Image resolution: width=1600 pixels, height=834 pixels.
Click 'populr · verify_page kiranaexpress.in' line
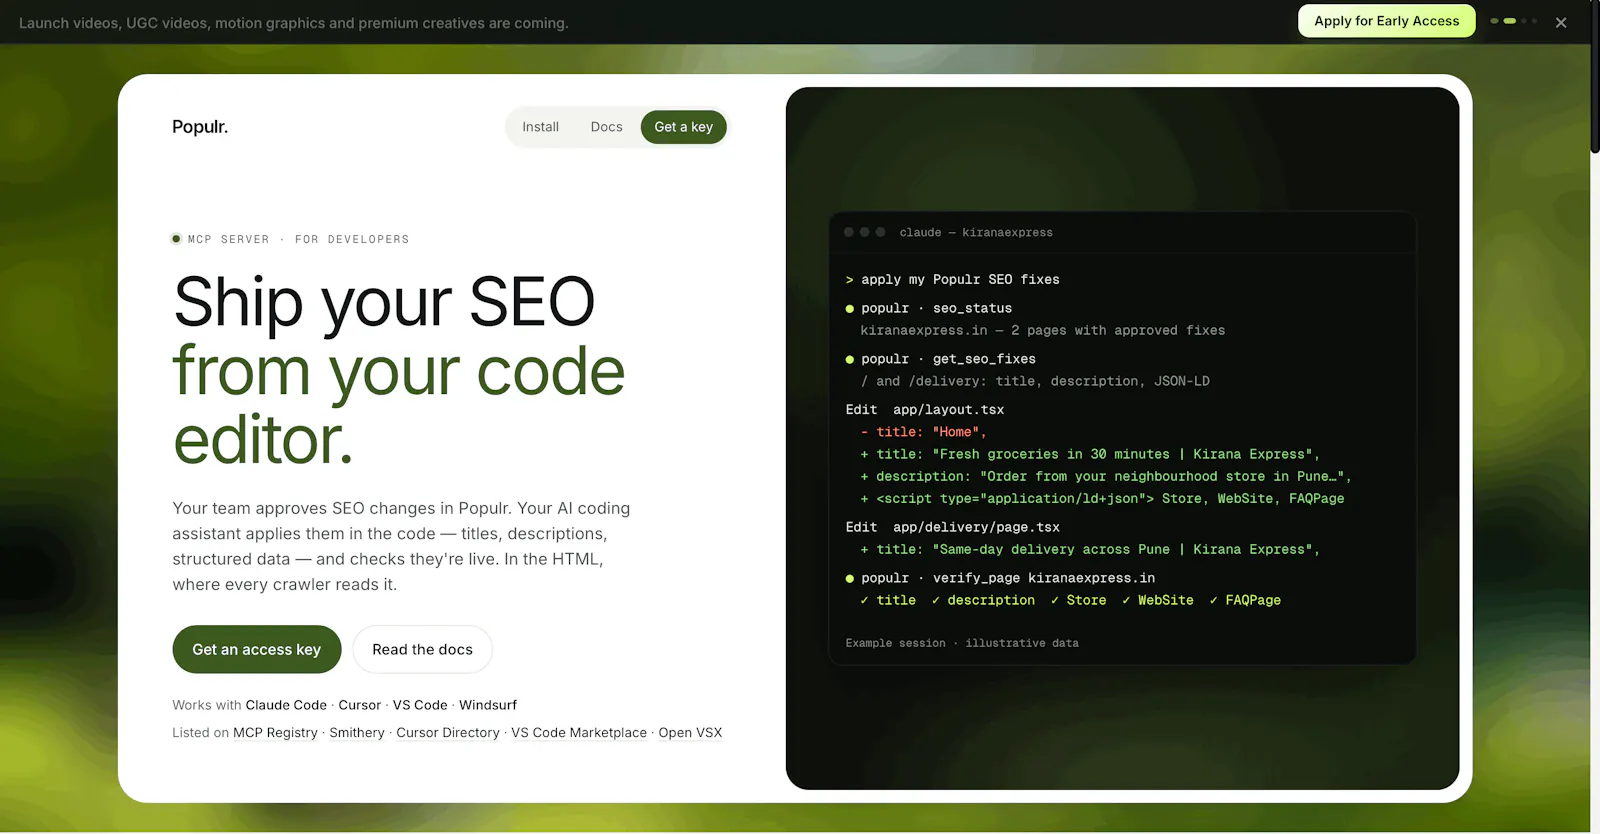pyautogui.click(x=1000, y=578)
